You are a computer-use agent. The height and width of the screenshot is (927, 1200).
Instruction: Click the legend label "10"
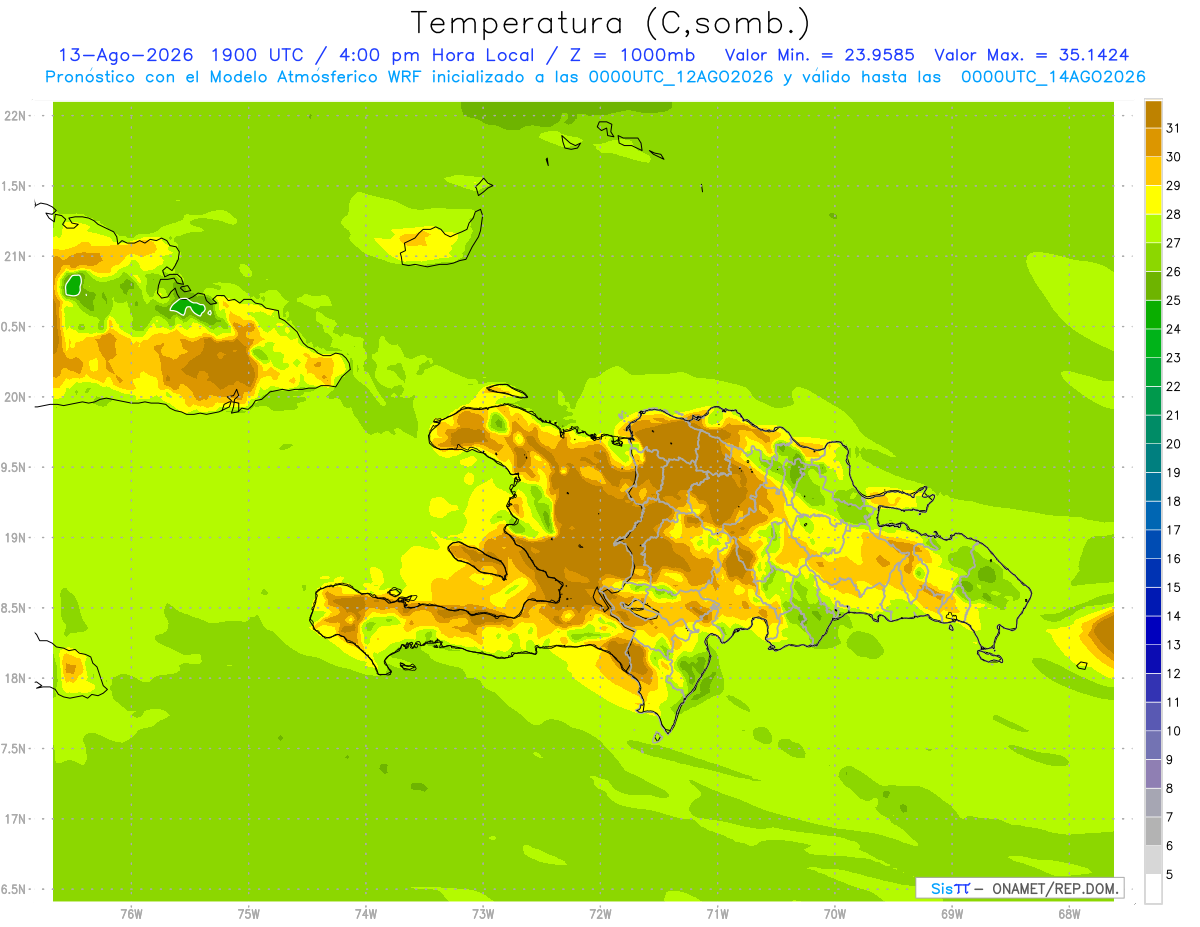[x=1173, y=731]
